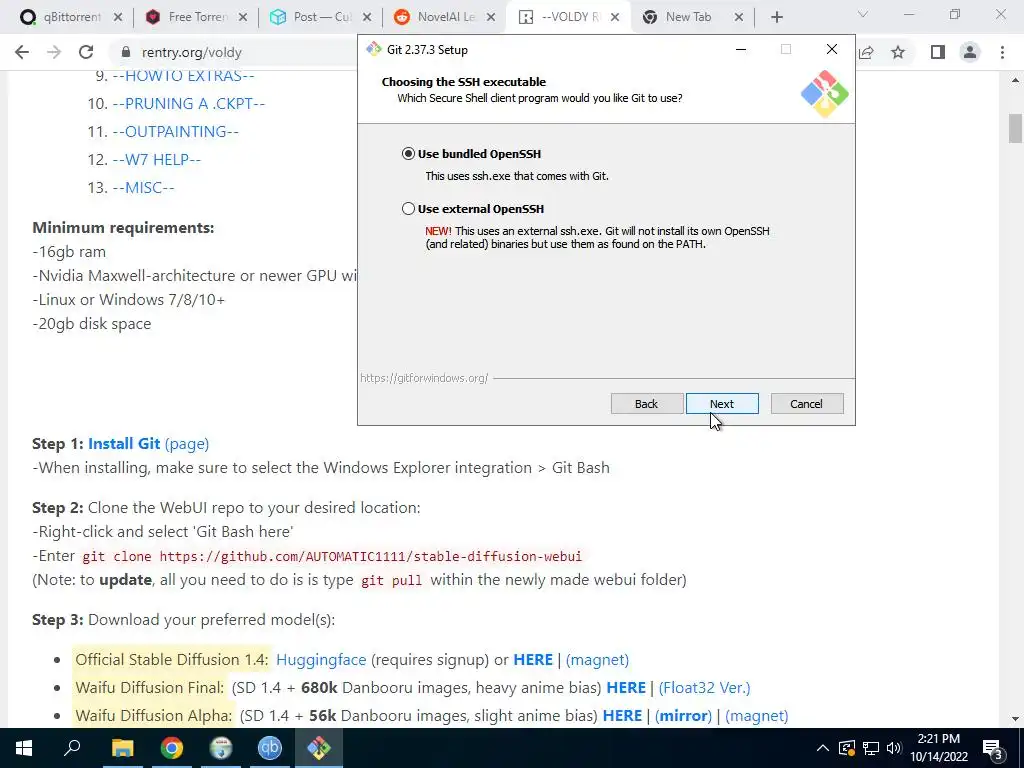Close the New Tab tab
The height and width of the screenshot is (768, 1024).
point(739,18)
